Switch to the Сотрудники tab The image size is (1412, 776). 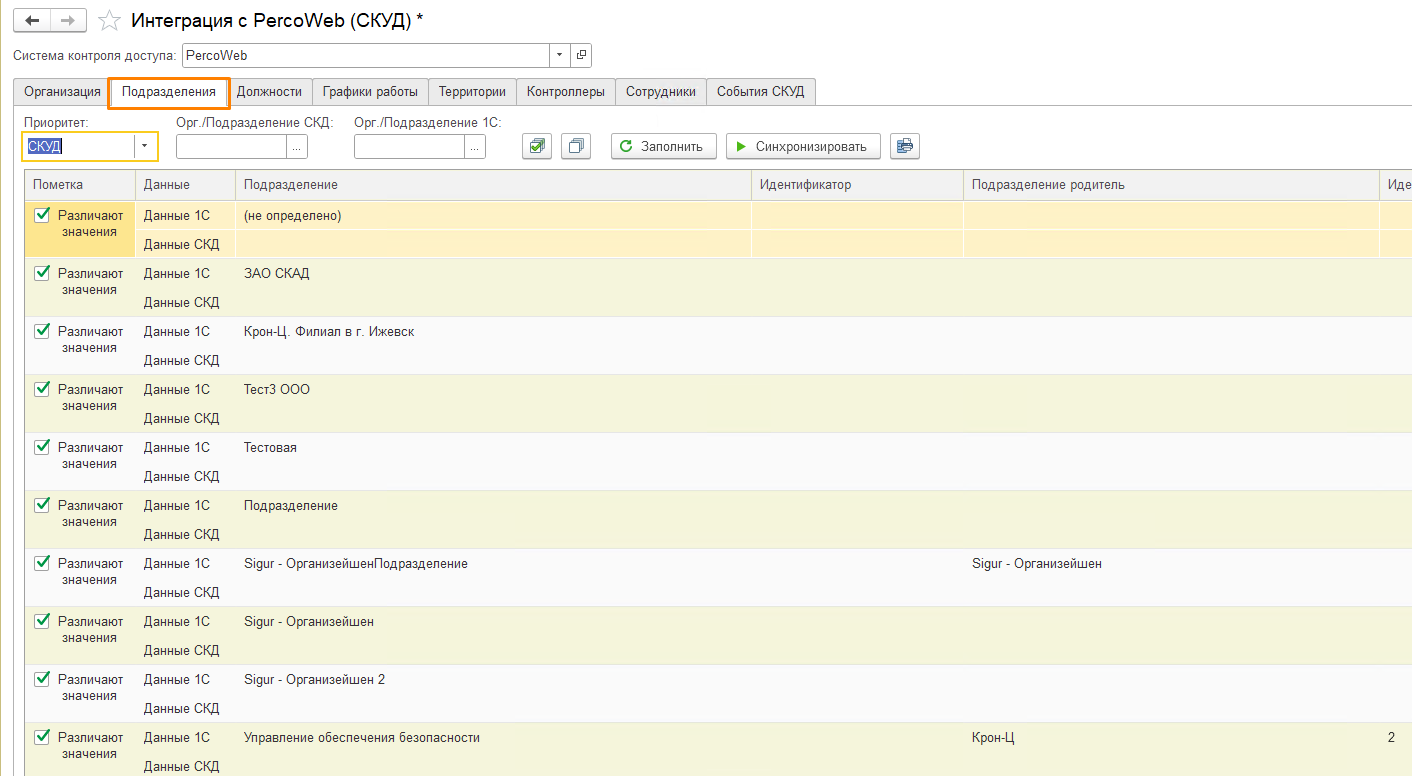(x=660, y=92)
